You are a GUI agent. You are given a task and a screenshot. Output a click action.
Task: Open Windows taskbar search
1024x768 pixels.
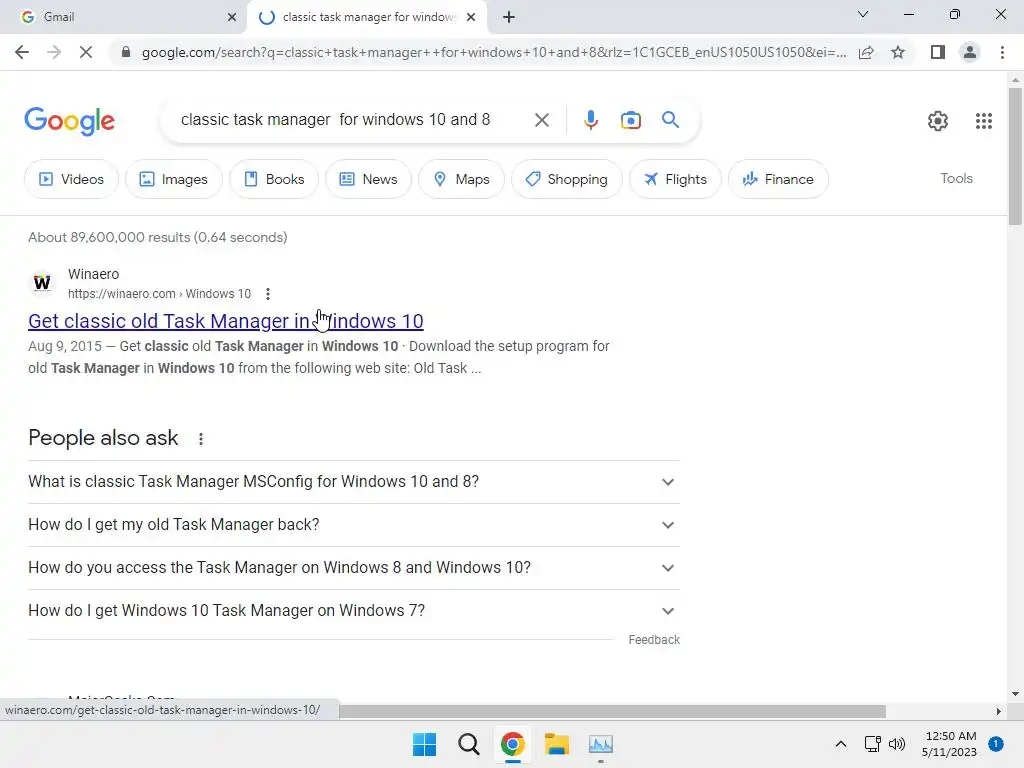(468, 744)
